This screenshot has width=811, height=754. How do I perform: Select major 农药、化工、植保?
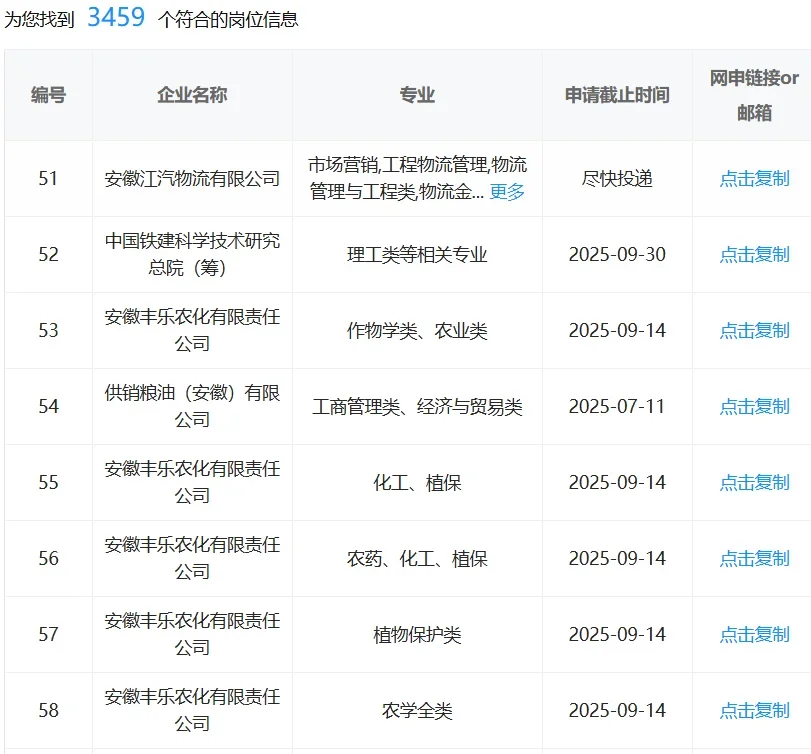[x=417, y=559]
